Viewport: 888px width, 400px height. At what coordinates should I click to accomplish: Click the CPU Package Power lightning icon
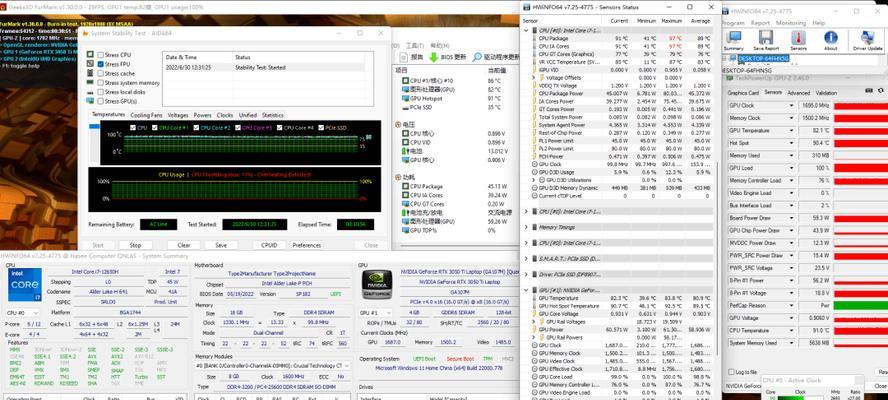[x=534, y=93]
